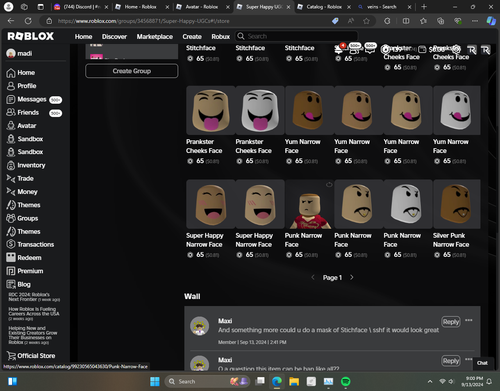
Task: Open Punk Narrow Face with red-shirt avatar
Action: [x=309, y=204]
